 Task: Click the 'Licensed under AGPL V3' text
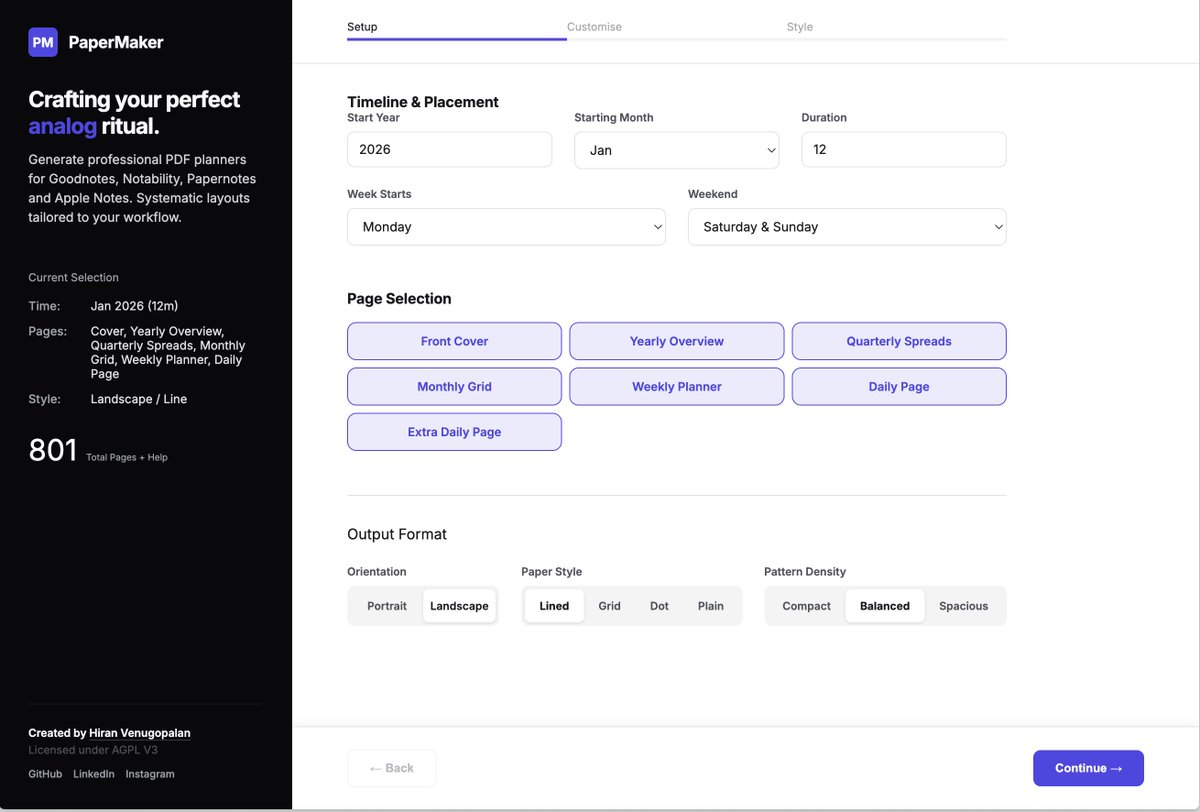point(93,750)
